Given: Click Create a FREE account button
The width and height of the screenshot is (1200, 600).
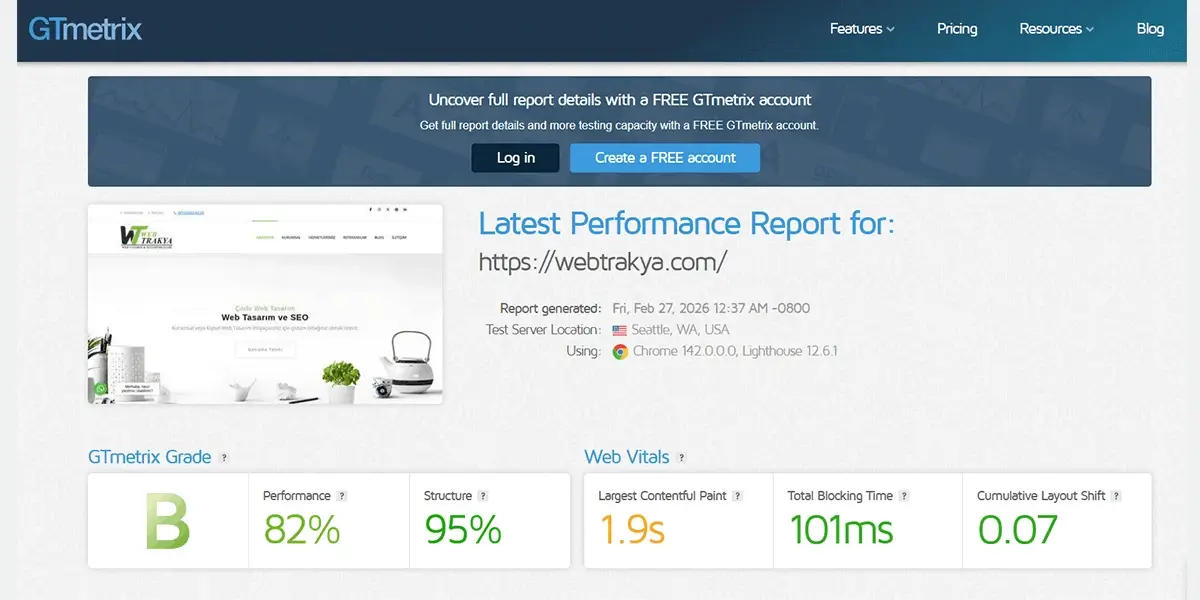Looking at the screenshot, I should [665, 158].
